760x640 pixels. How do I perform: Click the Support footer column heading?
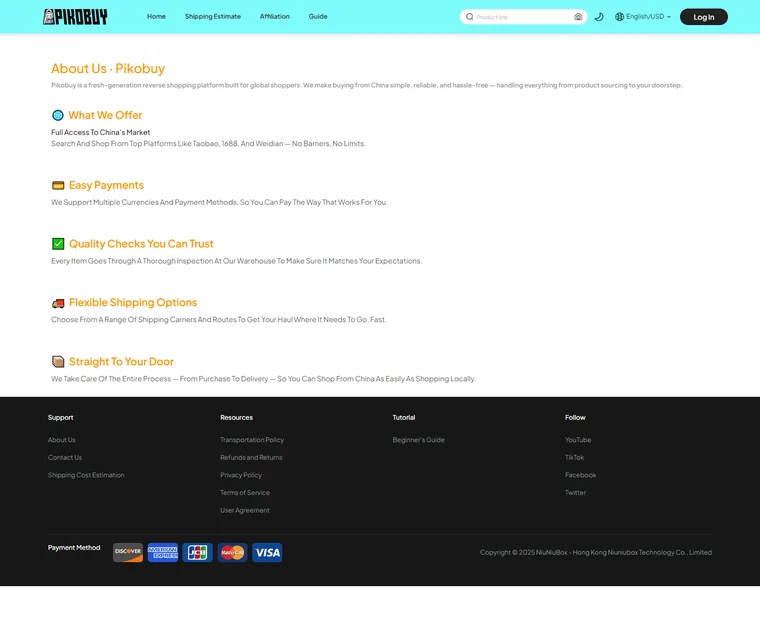(61, 417)
